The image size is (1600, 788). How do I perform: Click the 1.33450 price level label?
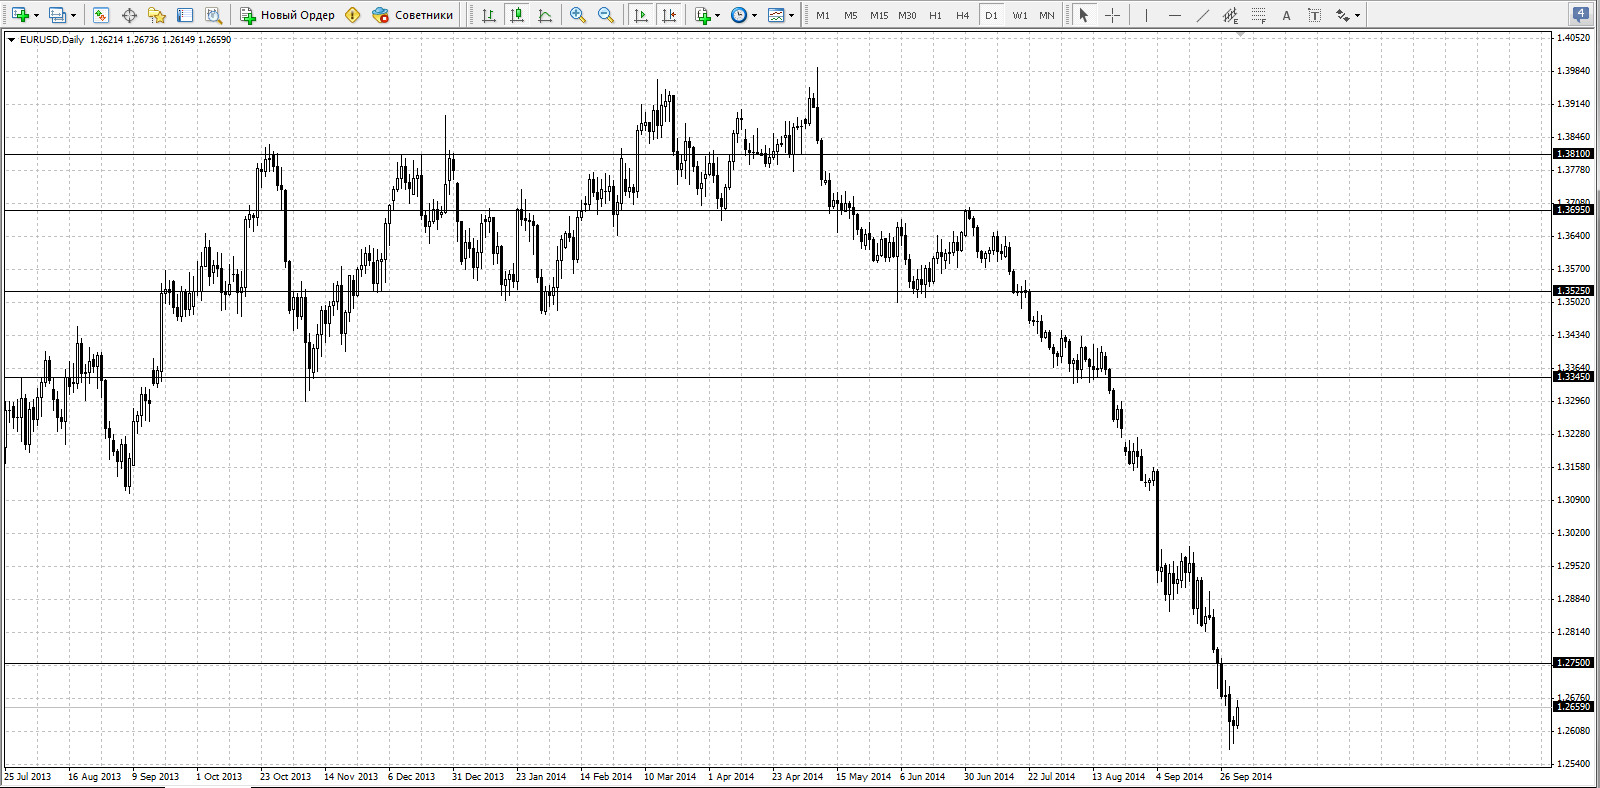click(1573, 377)
